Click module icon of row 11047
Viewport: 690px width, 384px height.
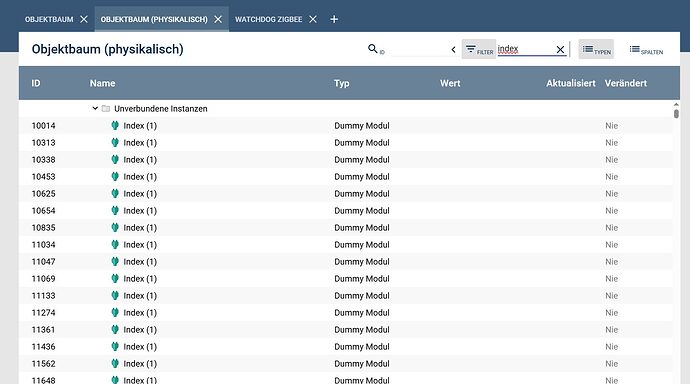[x=115, y=262]
